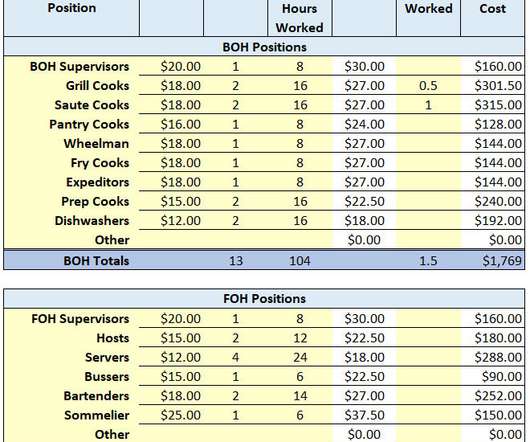The height and width of the screenshot is (442, 530).
Task: Select the Servers staff count cell 4
Action: [x=236, y=357]
